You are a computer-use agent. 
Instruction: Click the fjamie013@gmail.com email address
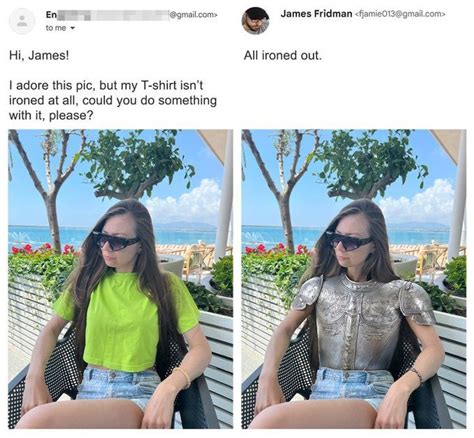[x=400, y=14]
